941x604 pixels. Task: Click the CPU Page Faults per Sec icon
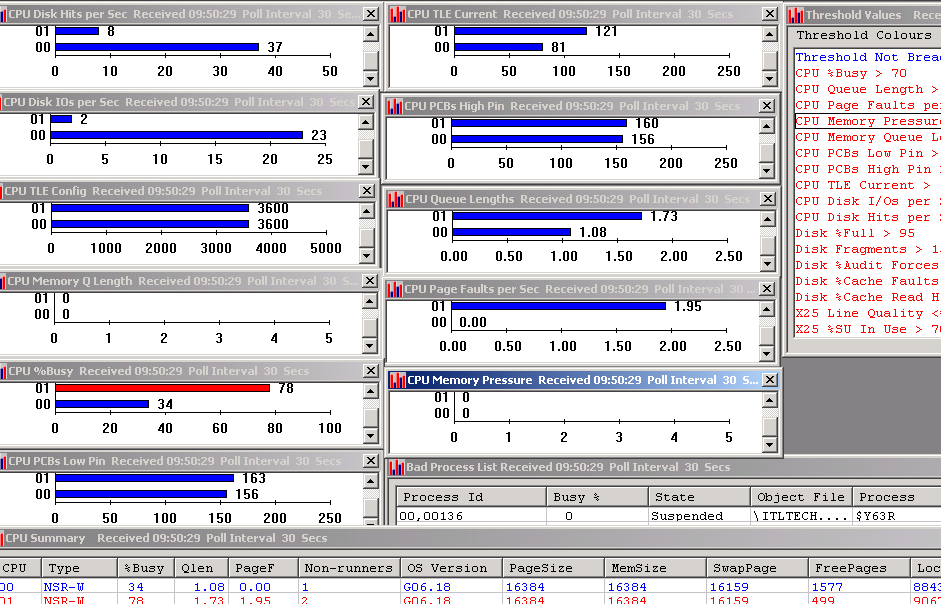tap(398, 289)
